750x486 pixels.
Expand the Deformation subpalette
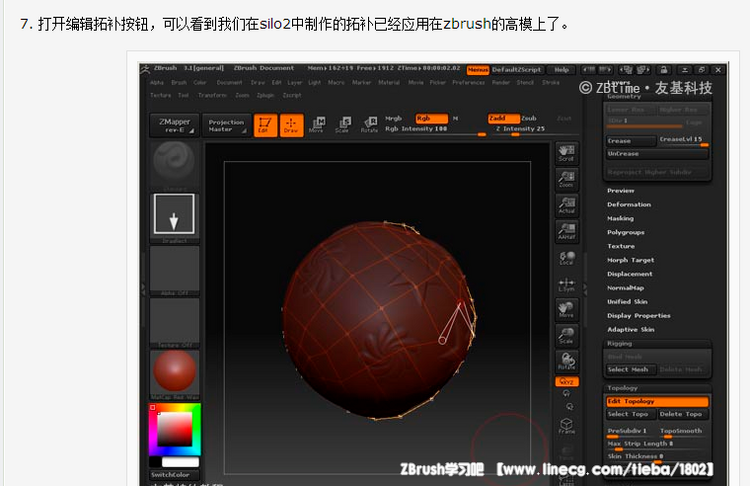coord(629,204)
